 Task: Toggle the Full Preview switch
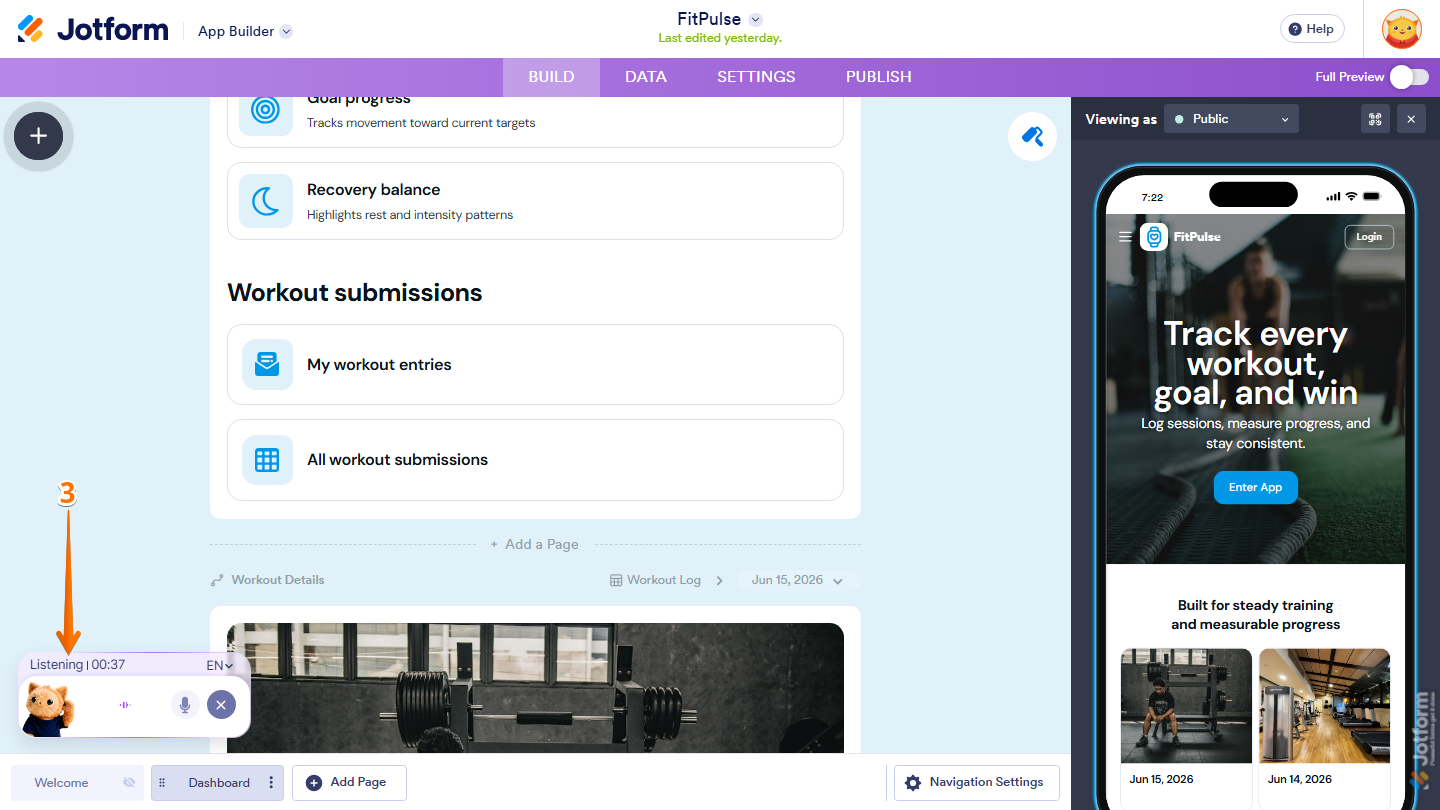(1409, 77)
